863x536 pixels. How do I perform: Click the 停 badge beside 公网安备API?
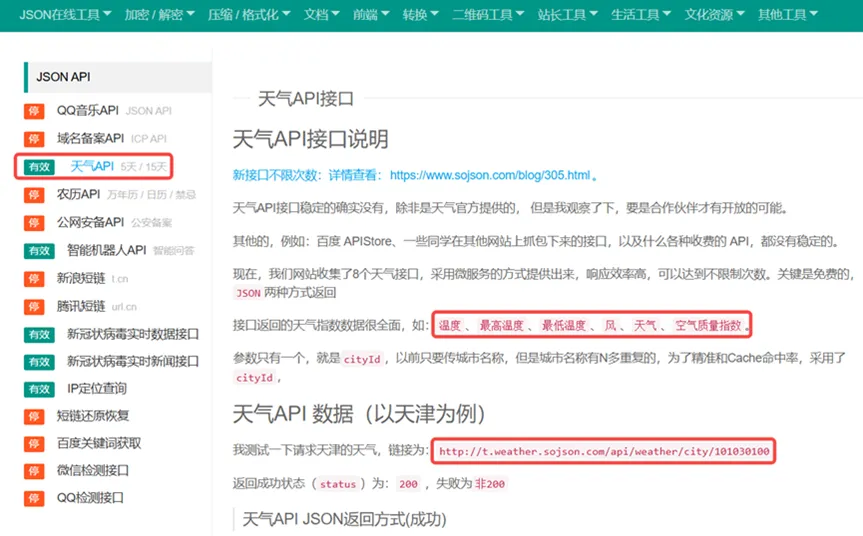(x=34, y=223)
